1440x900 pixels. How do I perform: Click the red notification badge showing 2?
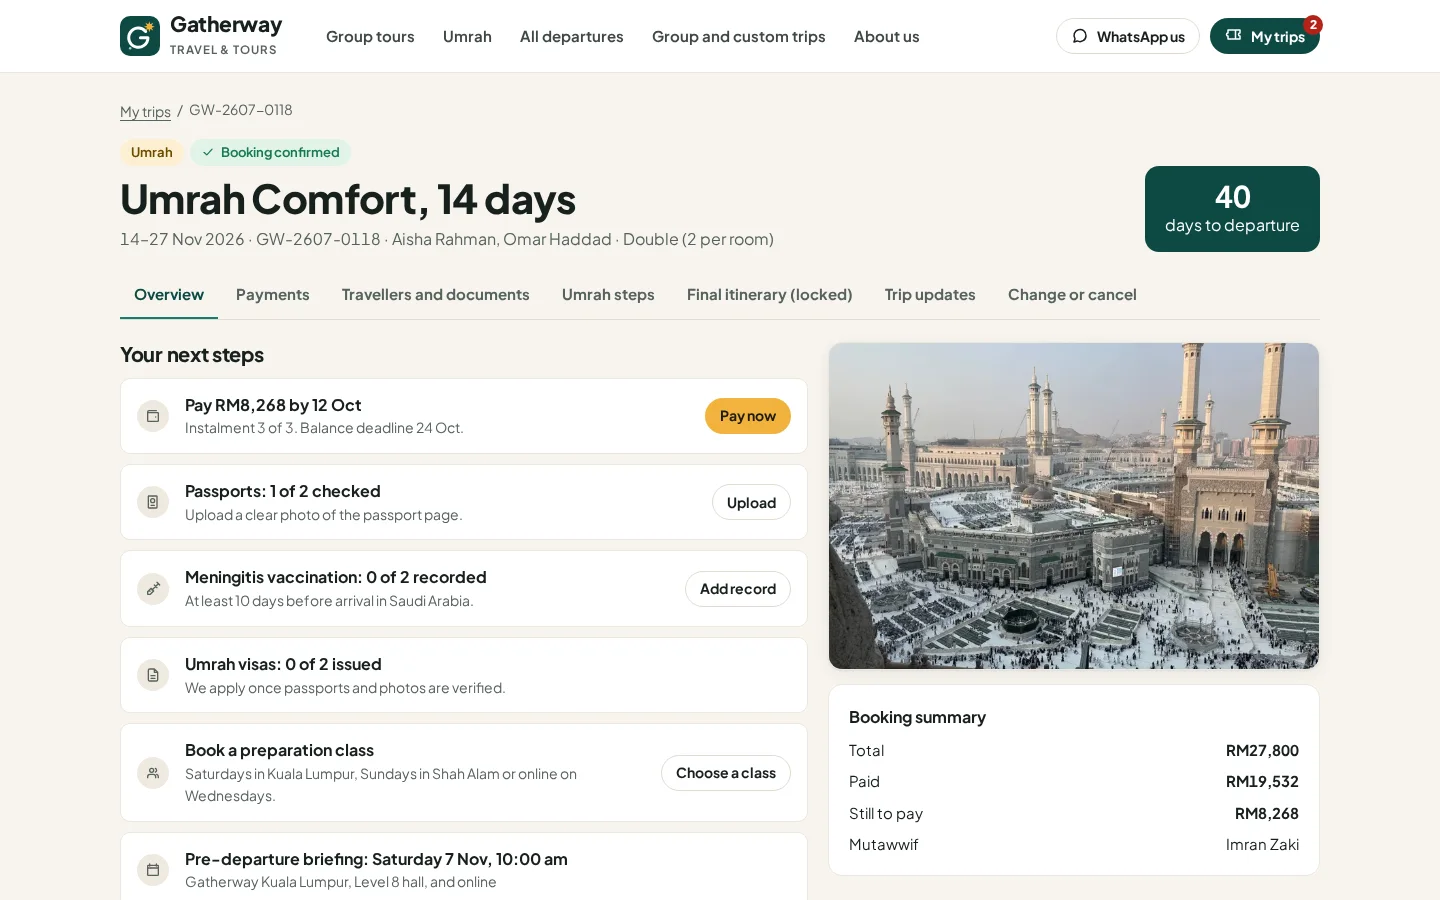(x=1313, y=25)
